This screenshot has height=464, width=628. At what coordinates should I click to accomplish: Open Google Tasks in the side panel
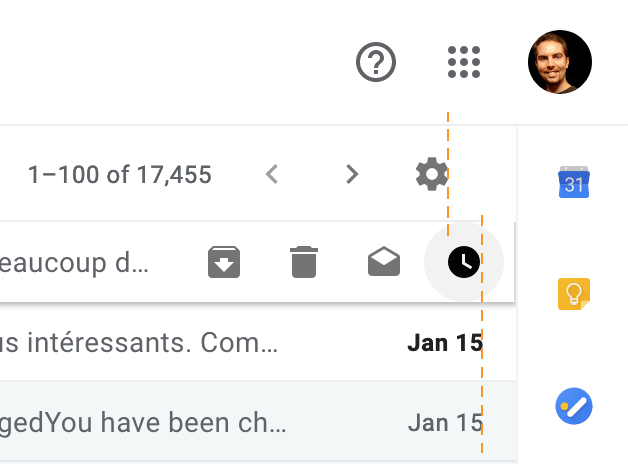pos(573,406)
